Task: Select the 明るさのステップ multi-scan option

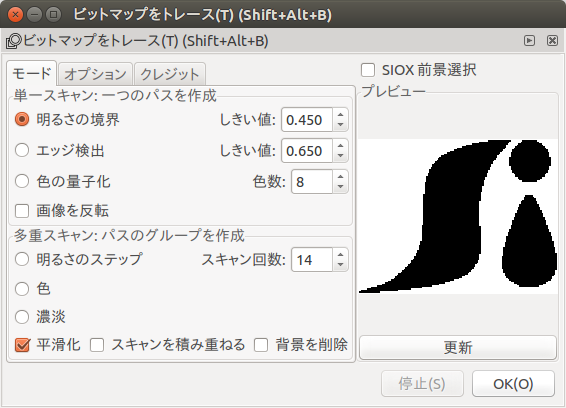Action: pyautogui.click(x=22, y=259)
